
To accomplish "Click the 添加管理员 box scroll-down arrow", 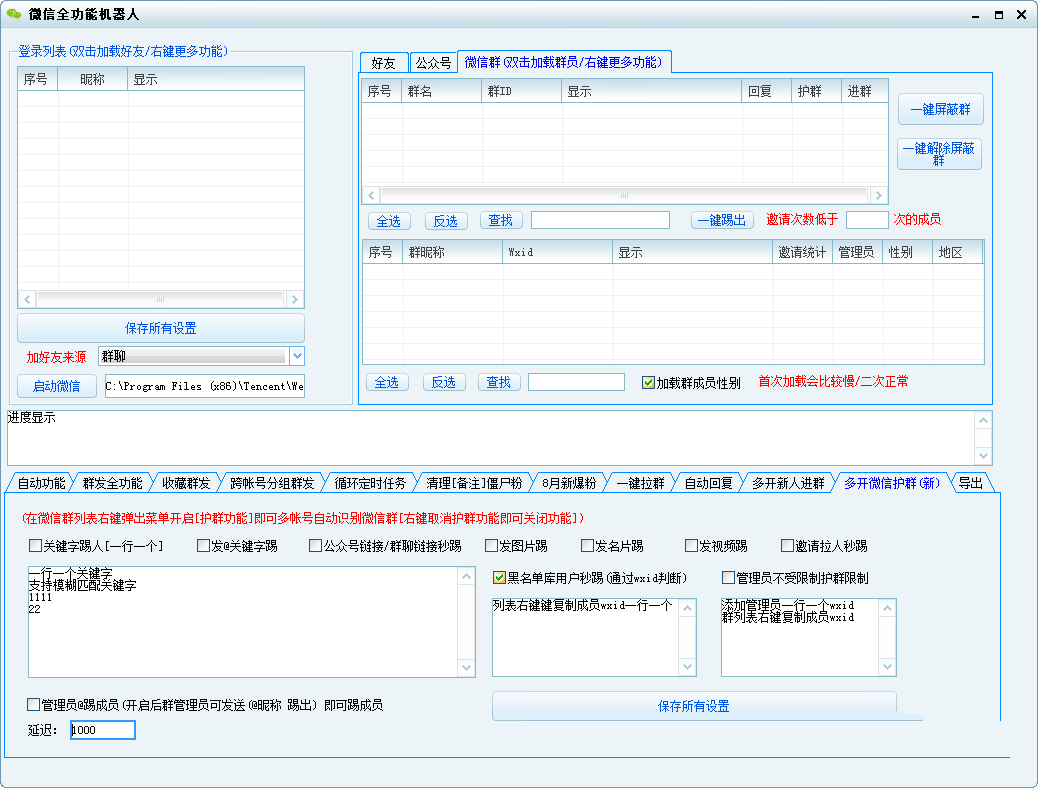I will pos(888,667).
